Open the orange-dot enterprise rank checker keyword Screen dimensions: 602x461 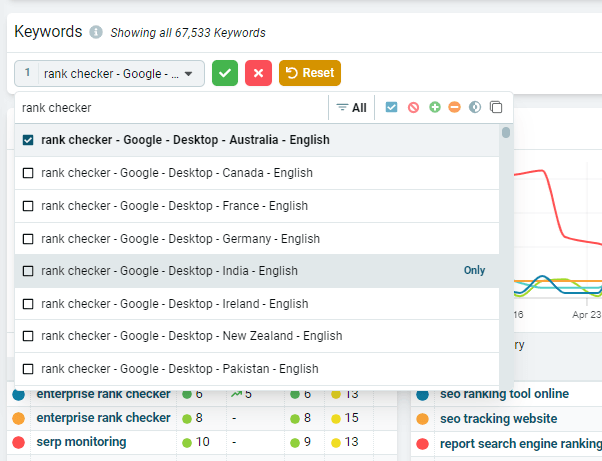(x=103, y=418)
